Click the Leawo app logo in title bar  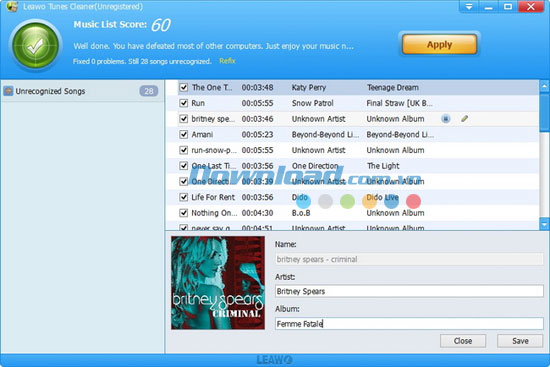tap(12, 6)
